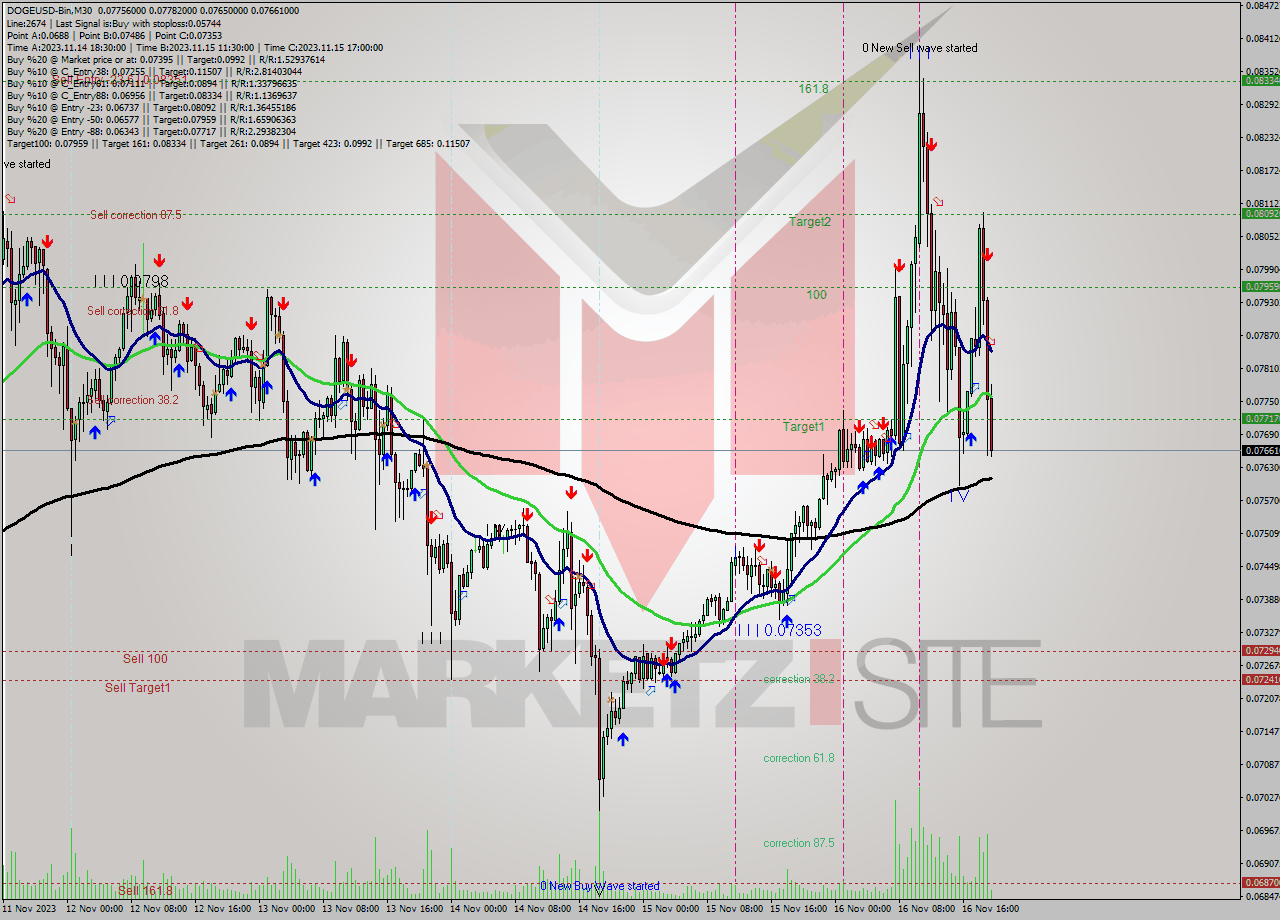Click the 'Sell correction 38.2' label
Image resolution: width=1280 pixels, height=920 pixels.
[133, 400]
